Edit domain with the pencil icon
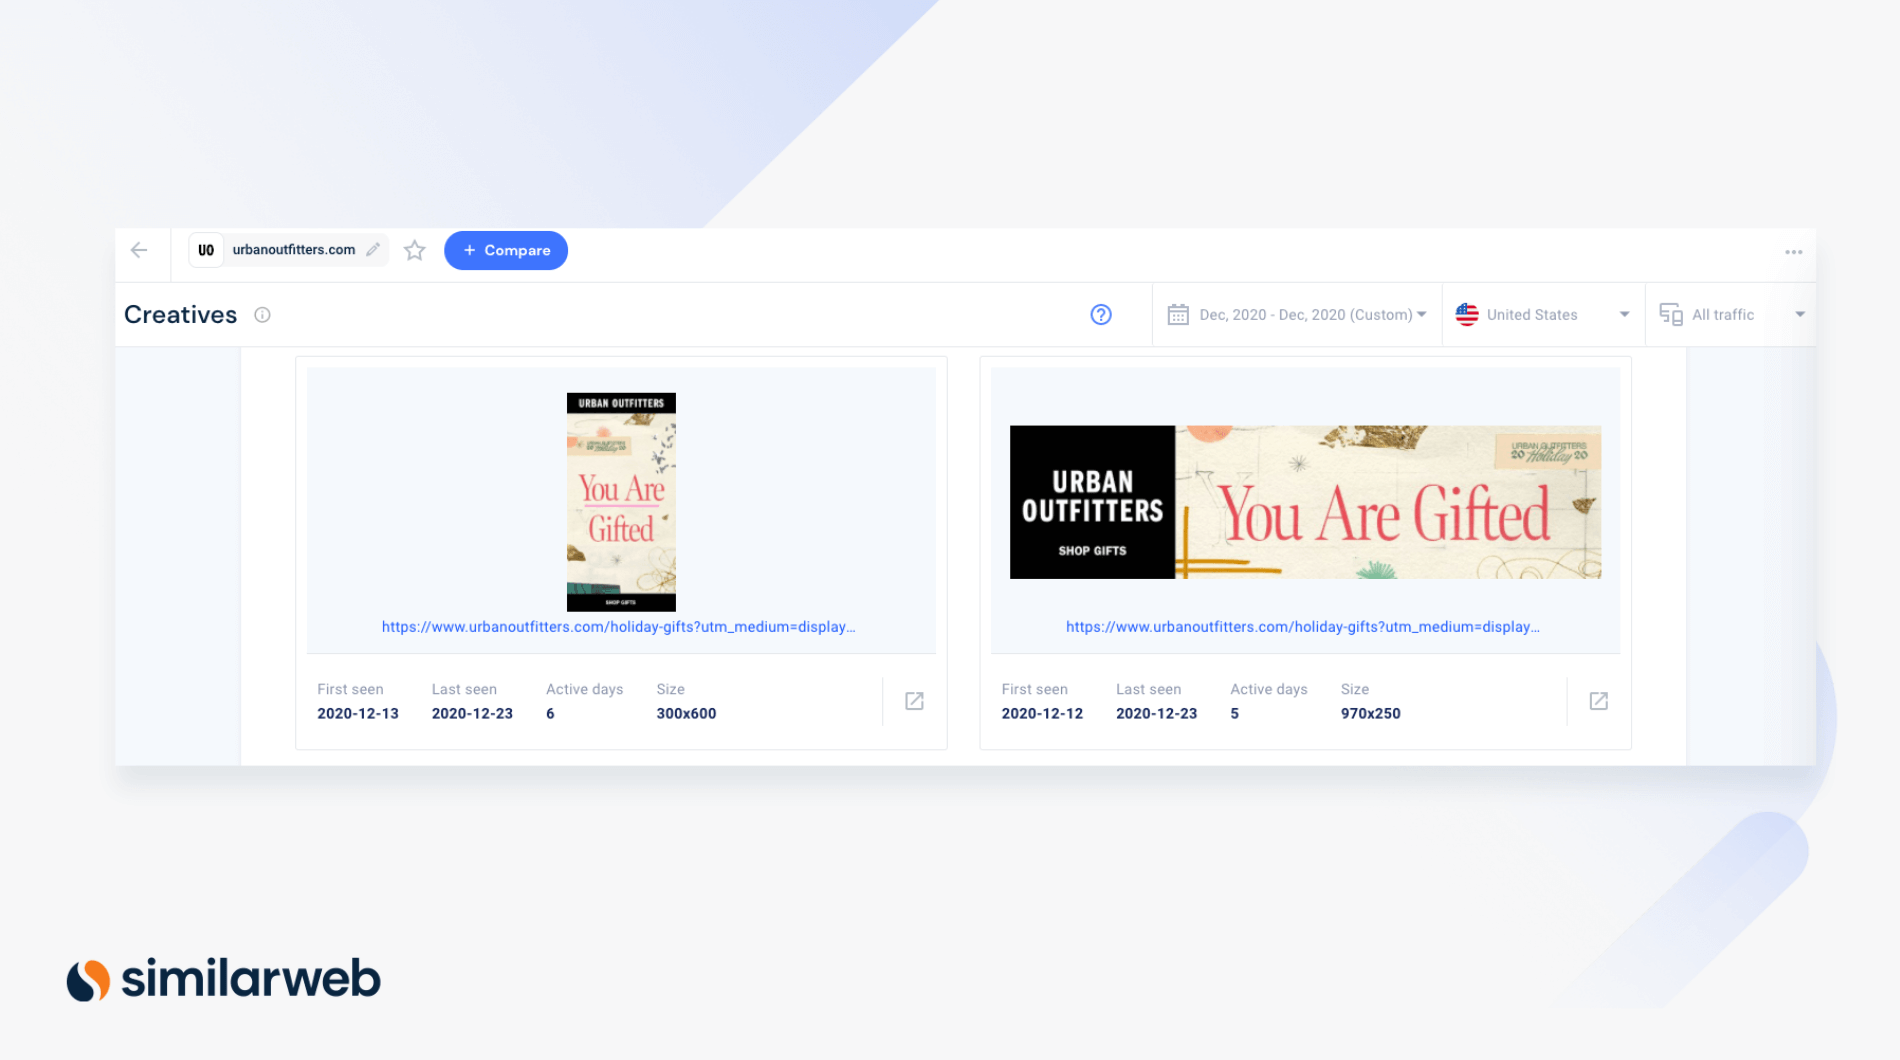Viewport: 1900px width, 1060px height. click(373, 250)
